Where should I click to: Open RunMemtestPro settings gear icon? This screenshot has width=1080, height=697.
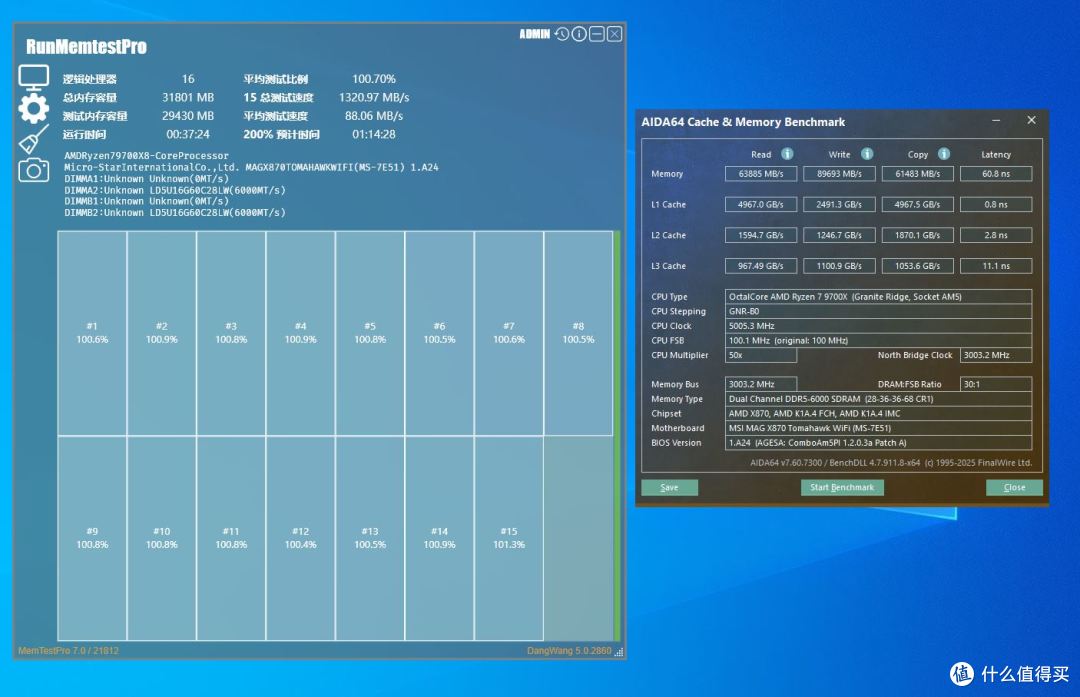tap(34, 109)
